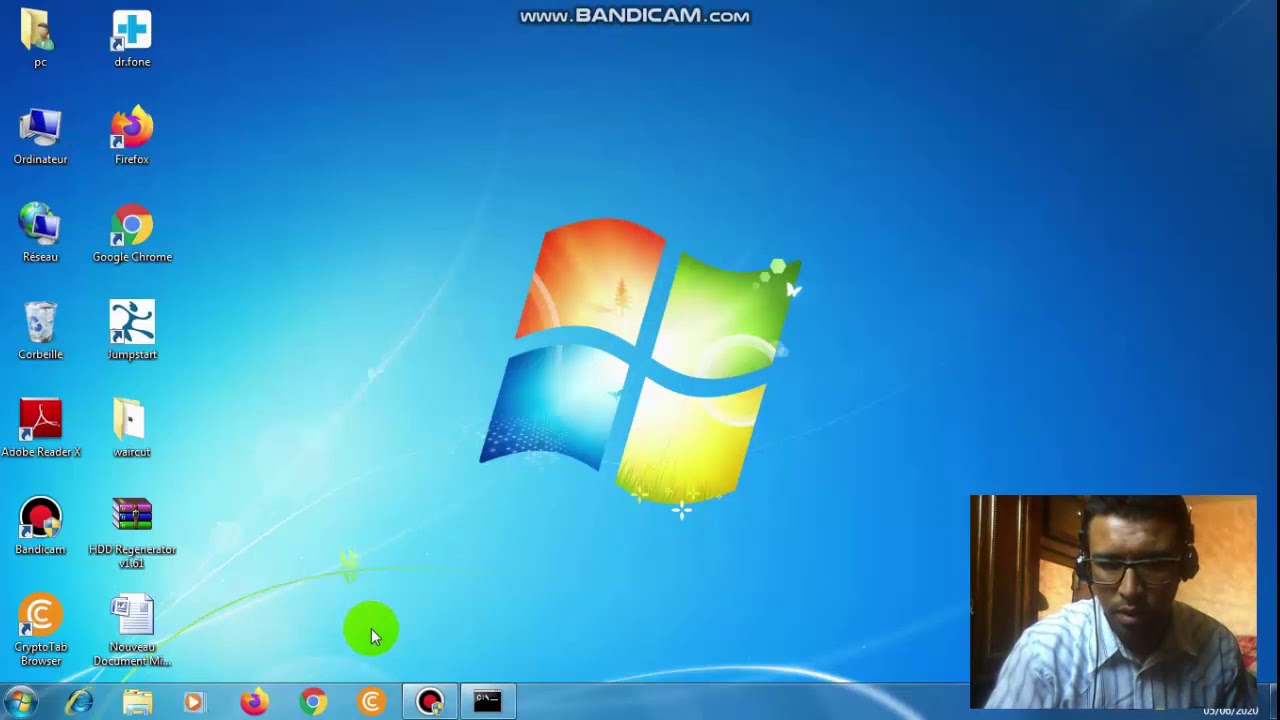The height and width of the screenshot is (720, 1280).
Task: Open the file explorer from taskbar
Action: pos(137,702)
